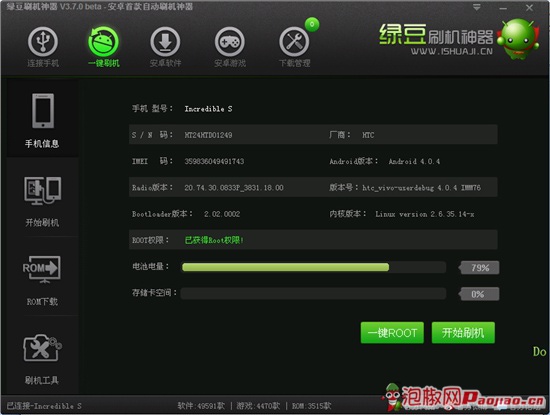Click Bootloader version 2.02.0002
Viewport: 550px width, 415px height.
[x=222, y=214]
